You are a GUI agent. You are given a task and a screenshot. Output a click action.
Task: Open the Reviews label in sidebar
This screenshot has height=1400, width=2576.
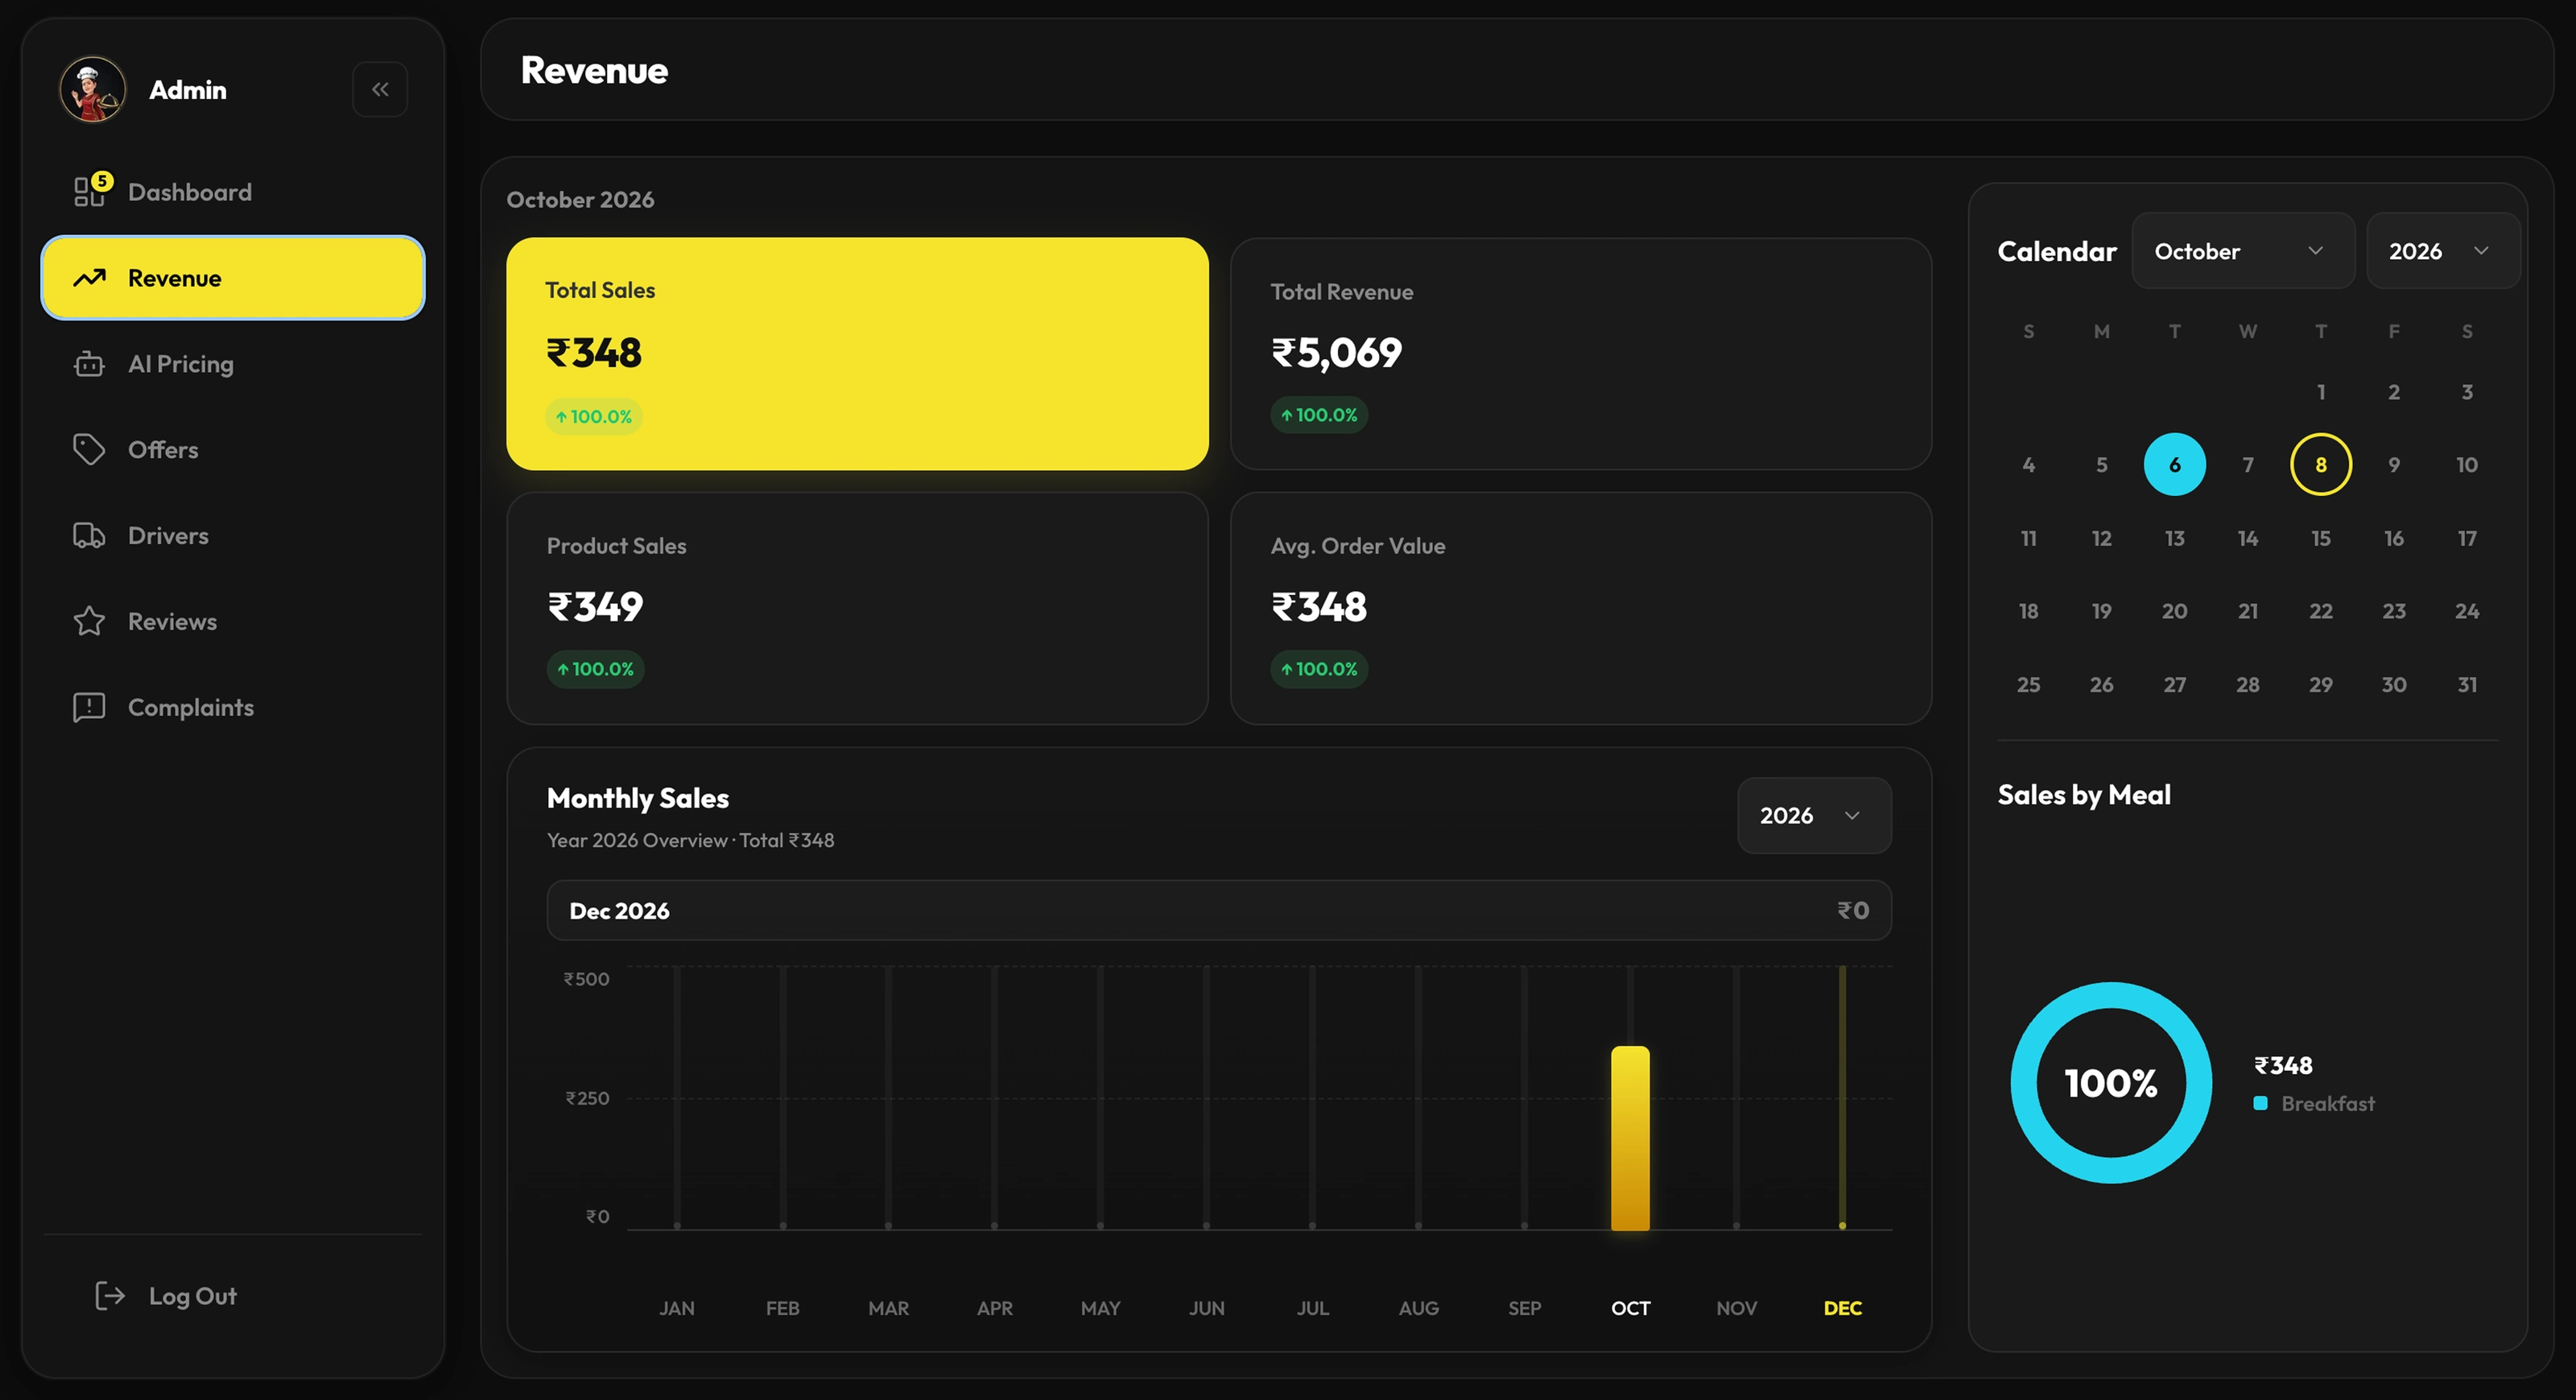click(x=172, y=621)
